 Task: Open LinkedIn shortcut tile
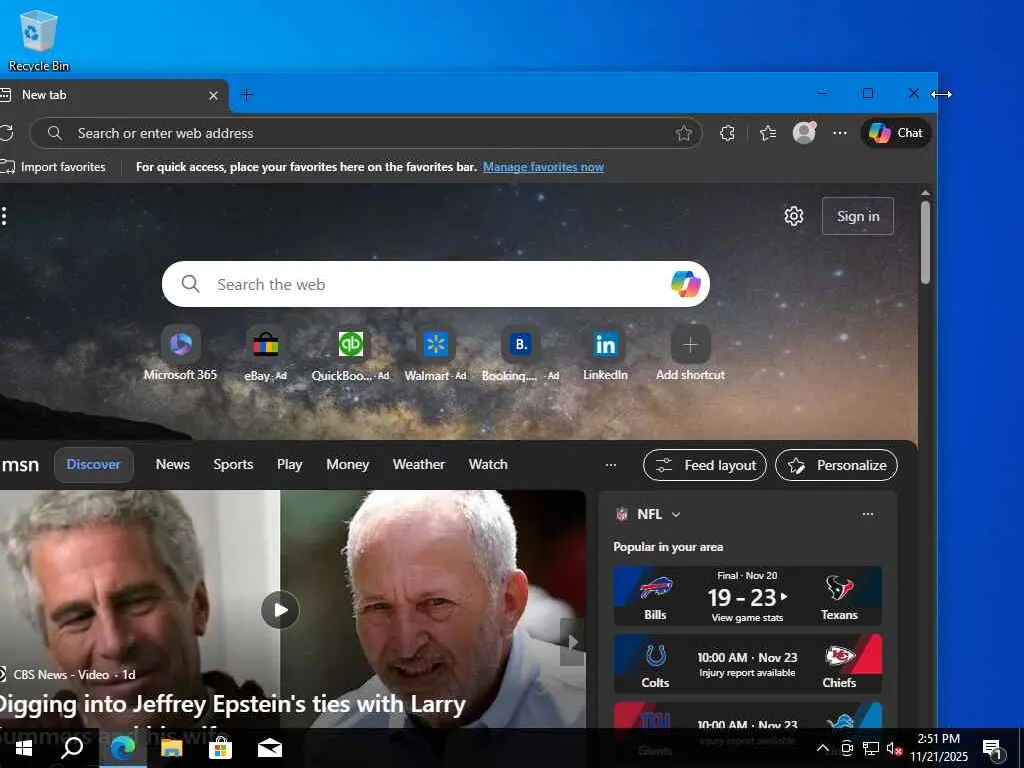(605, 354)
